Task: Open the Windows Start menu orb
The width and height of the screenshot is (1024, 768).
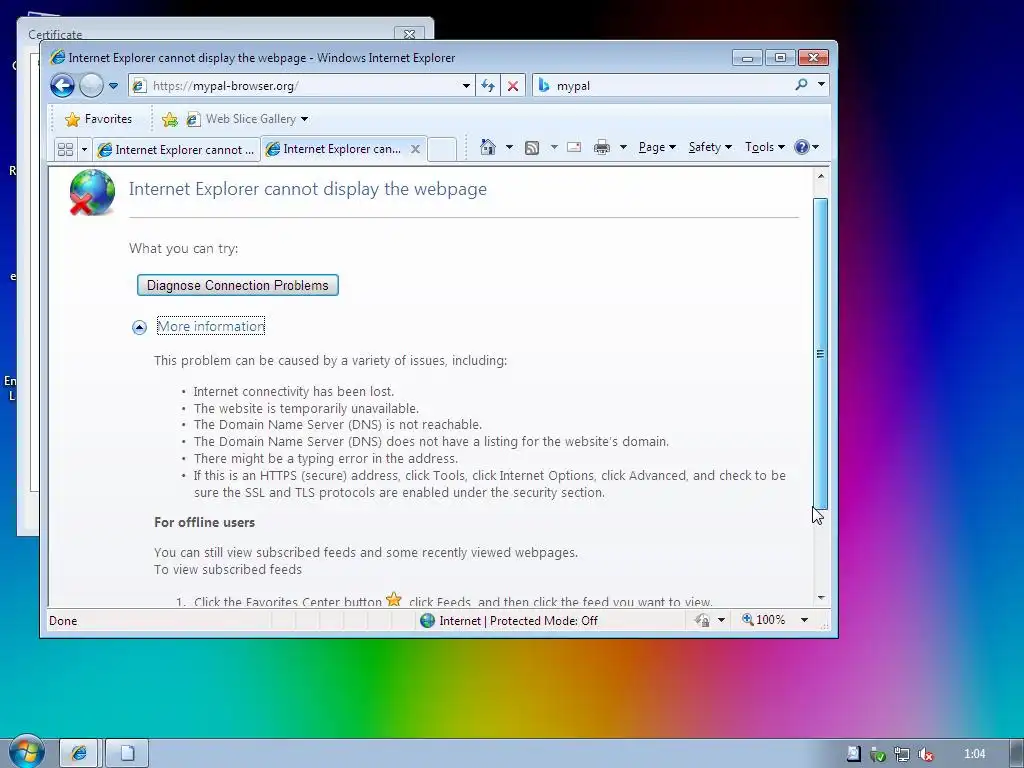Action: [27, 751]
